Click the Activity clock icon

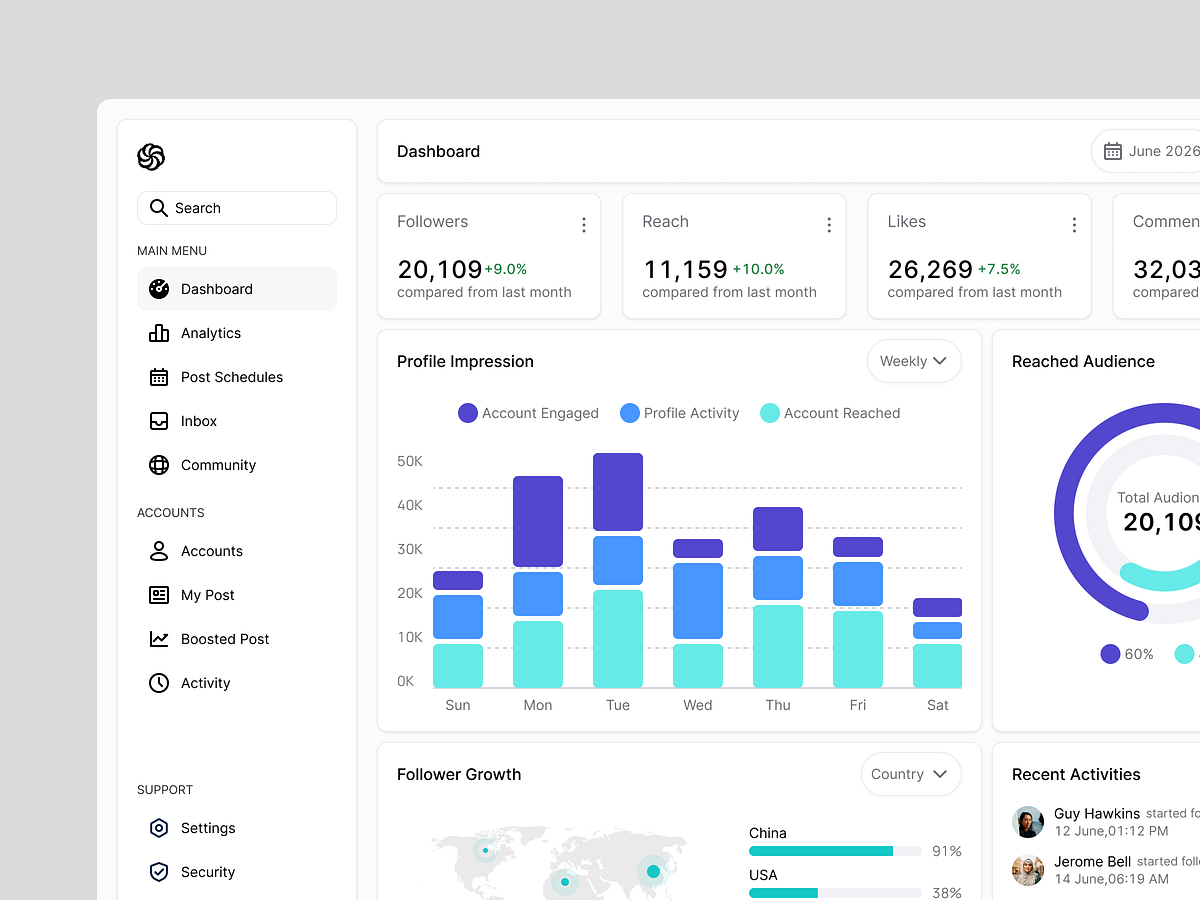tap(159, 682)
